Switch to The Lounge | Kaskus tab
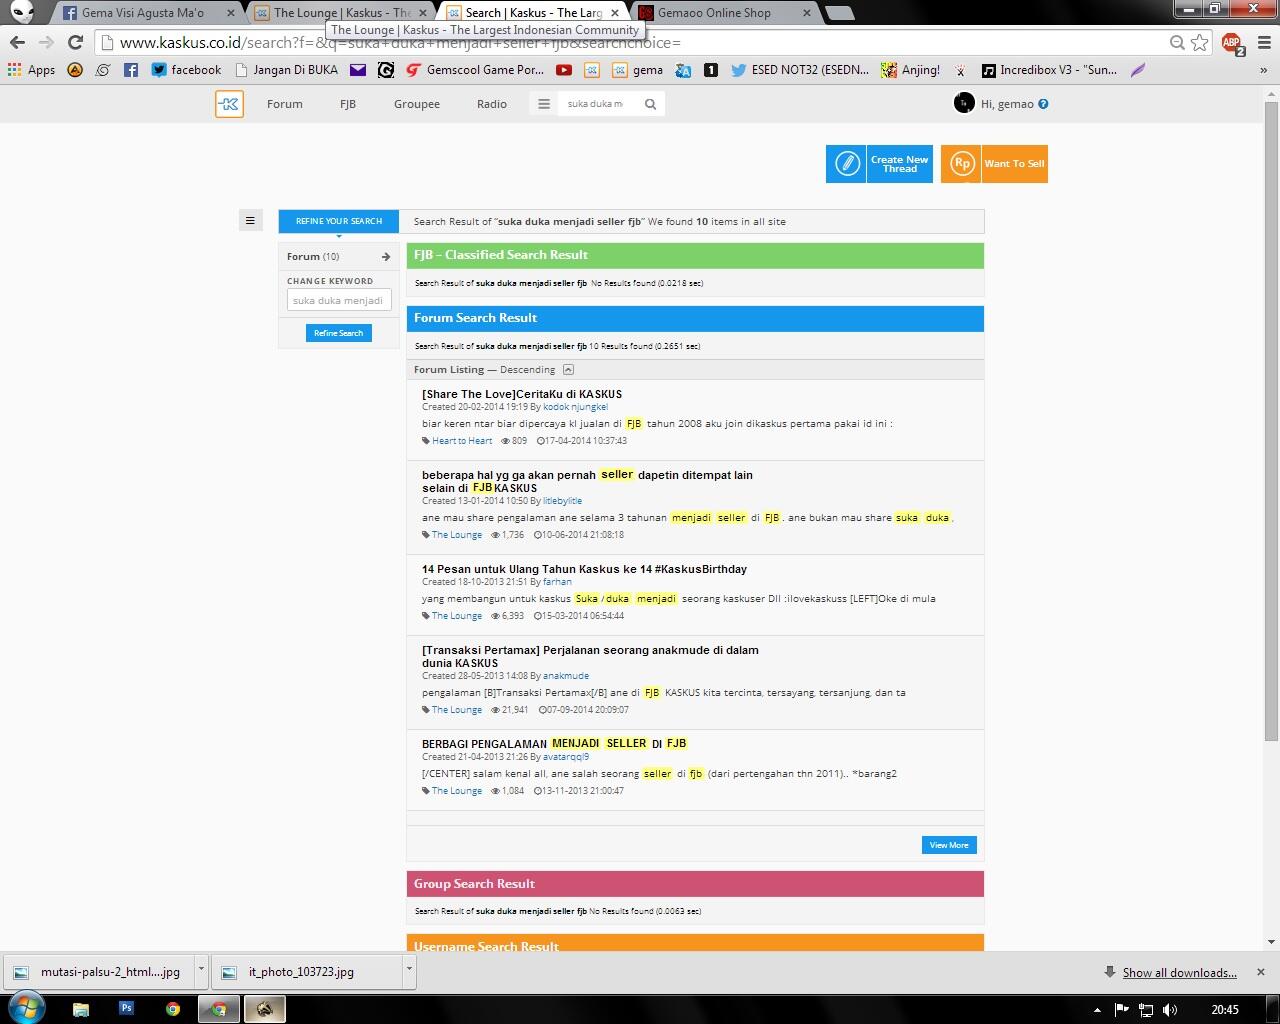 point(342,13)
